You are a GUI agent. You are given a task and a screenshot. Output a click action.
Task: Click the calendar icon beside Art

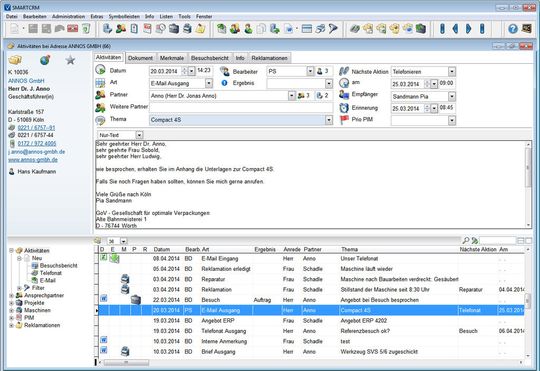click(100, 83)
